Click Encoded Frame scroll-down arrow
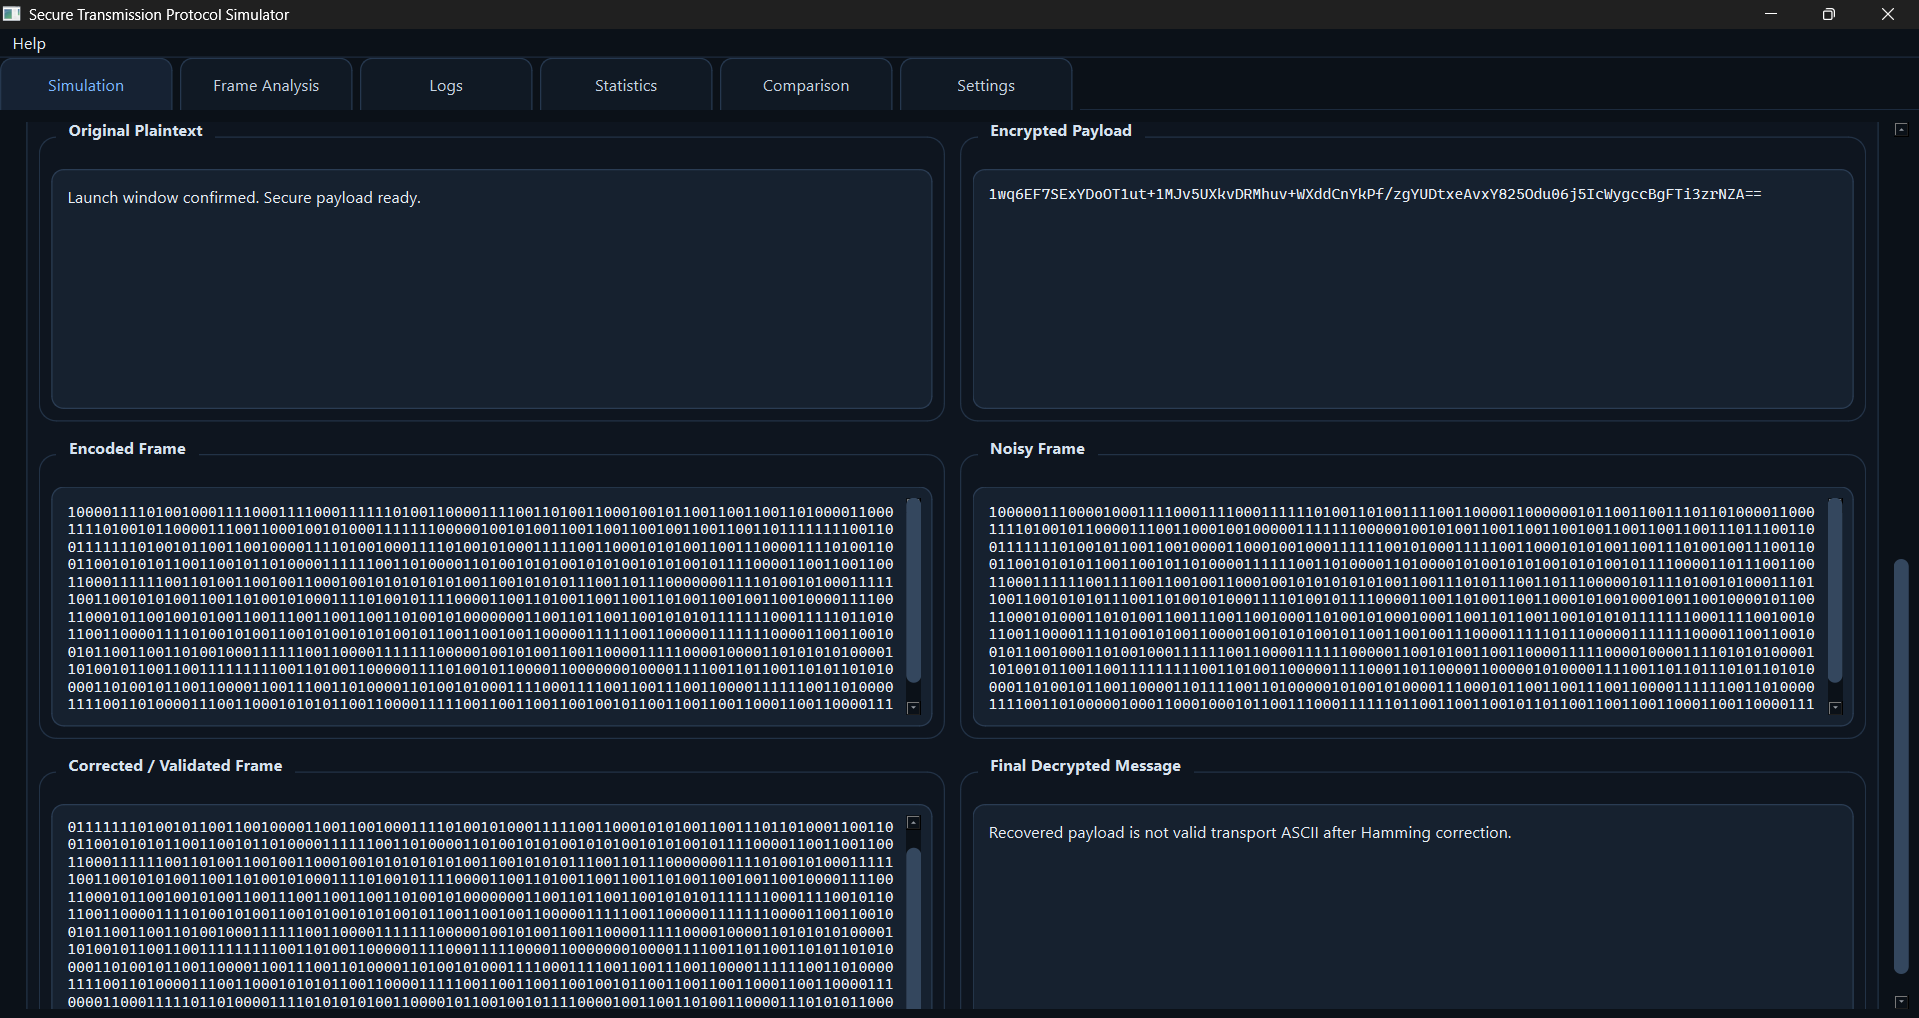1919x1018 pixels. point(913,707)
